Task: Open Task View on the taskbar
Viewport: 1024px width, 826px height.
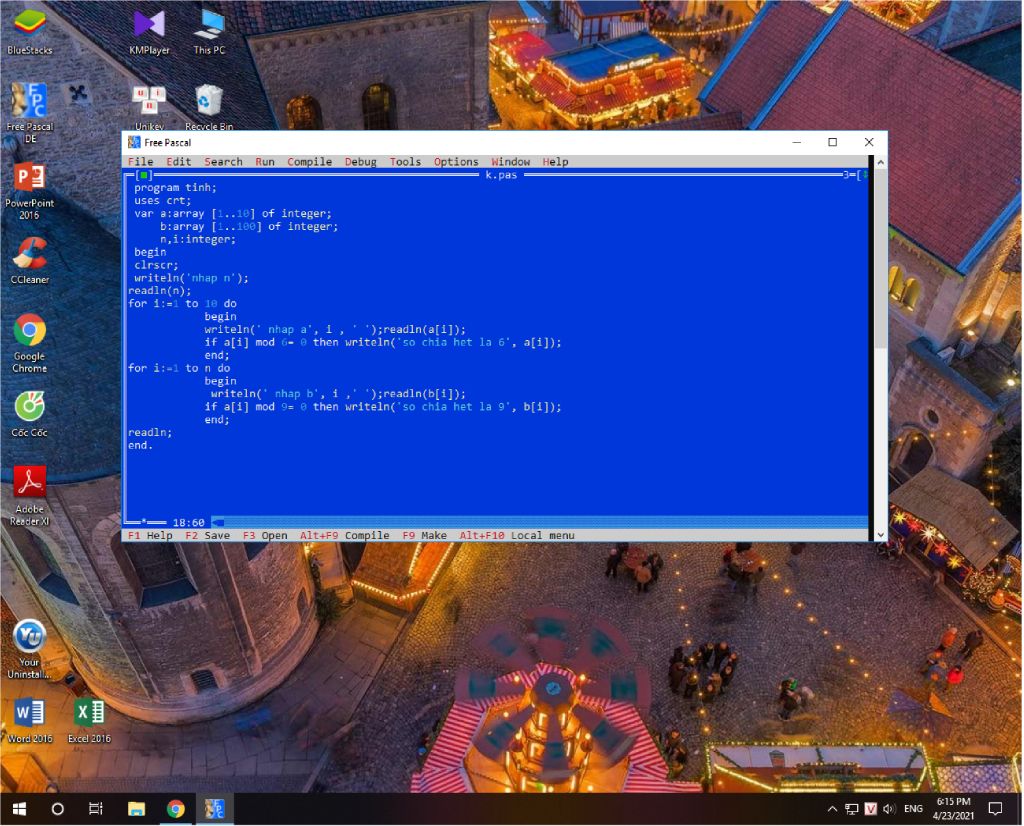Action: tap(96, 810)
